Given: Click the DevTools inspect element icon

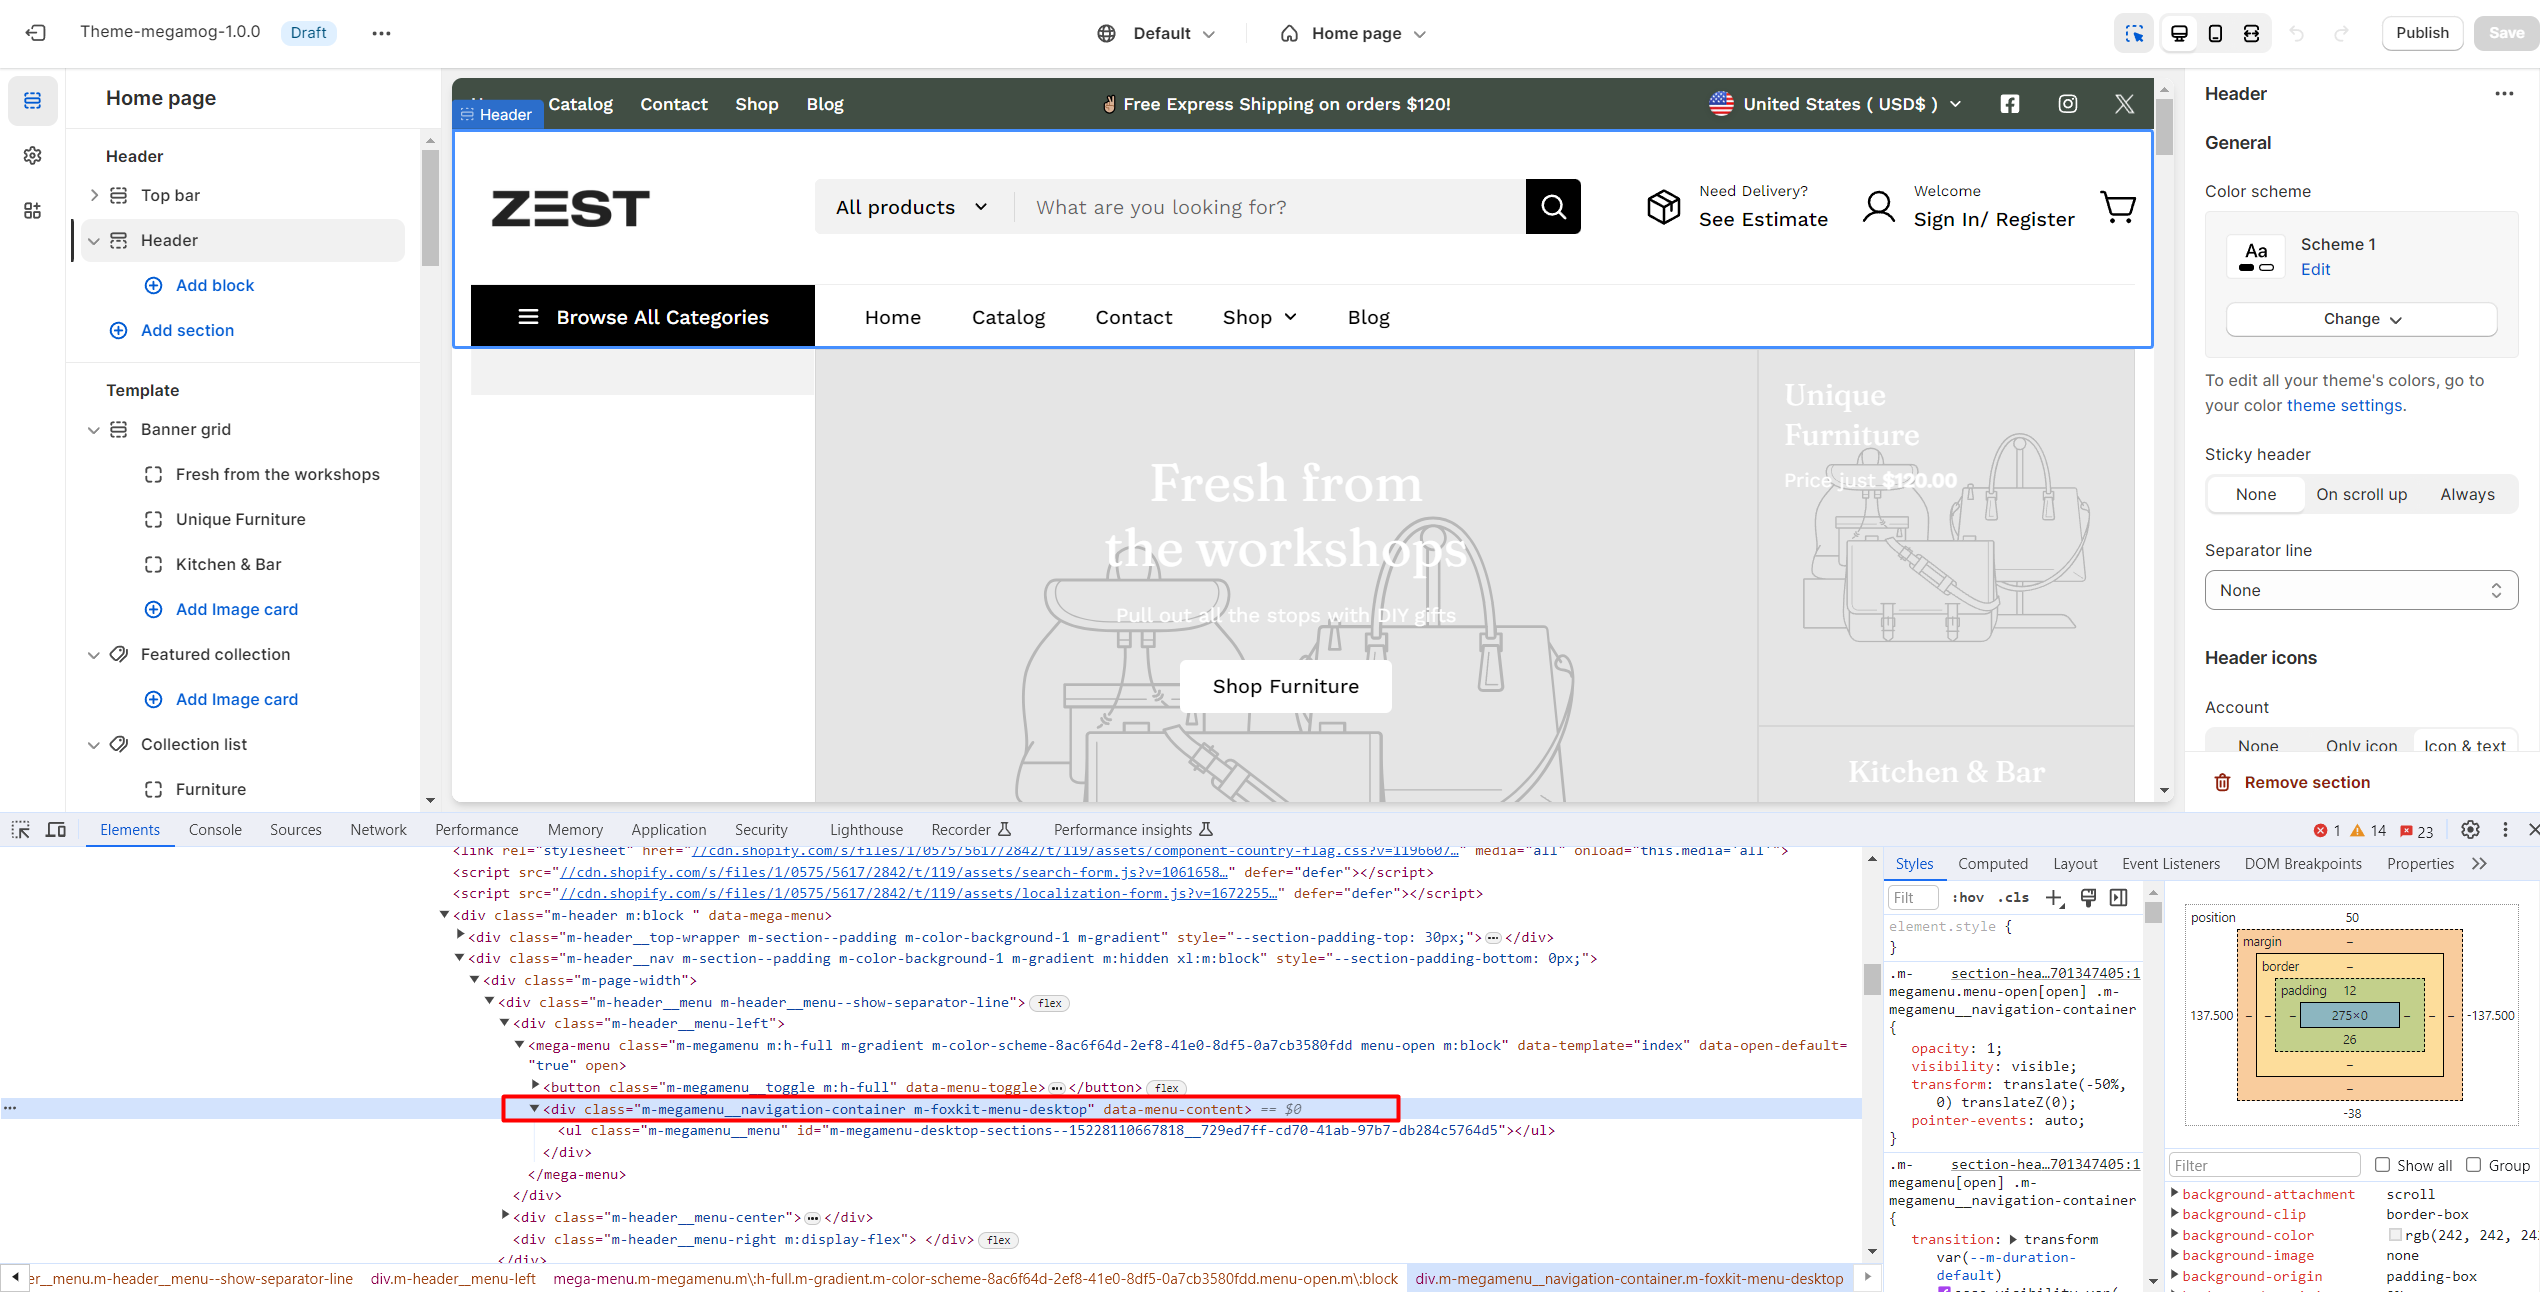Looking at the screenshot, I should click(x=21, y=829).
